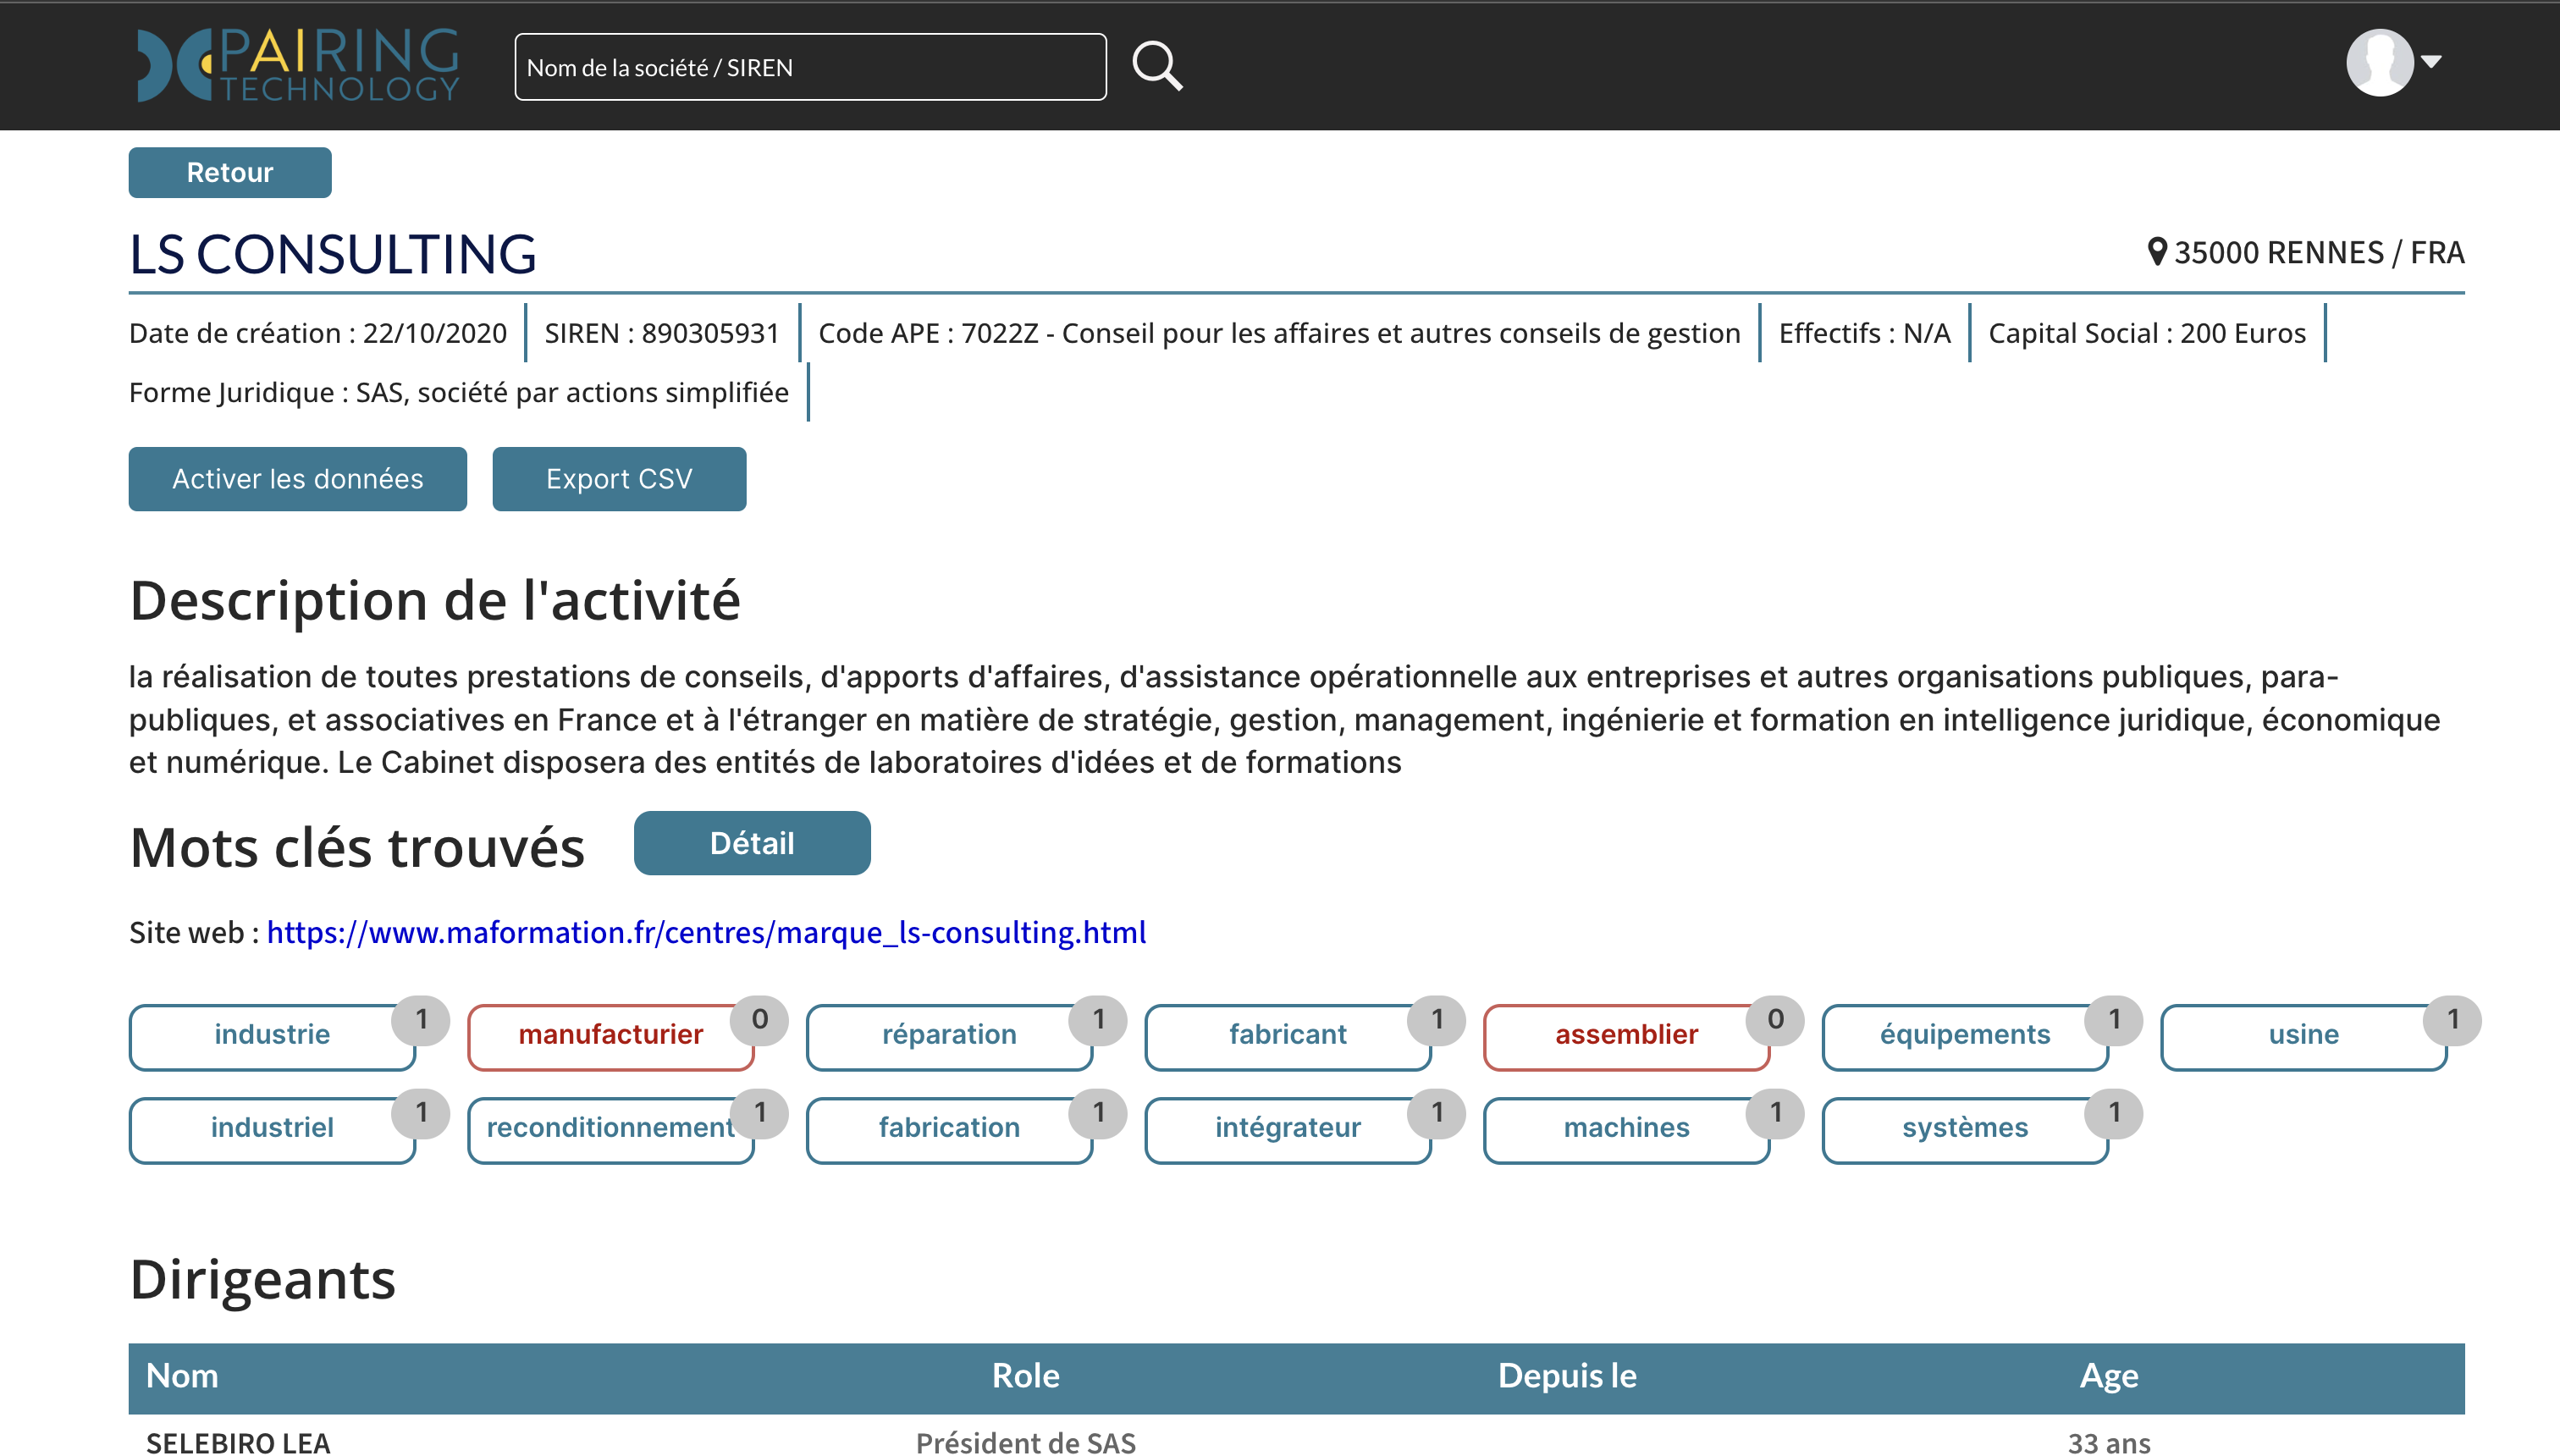Click the count badge on industrie

click(x=421, y=1020)
